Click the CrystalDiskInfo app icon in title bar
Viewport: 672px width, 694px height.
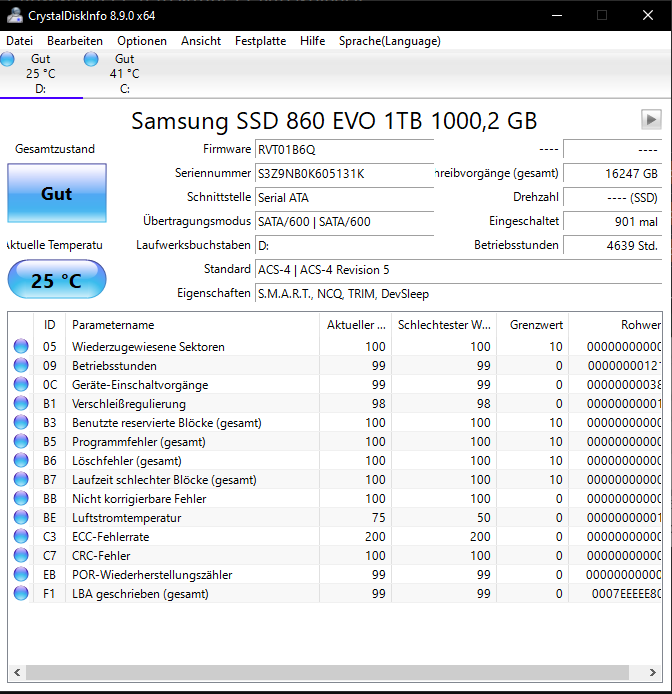click(14, 15)
